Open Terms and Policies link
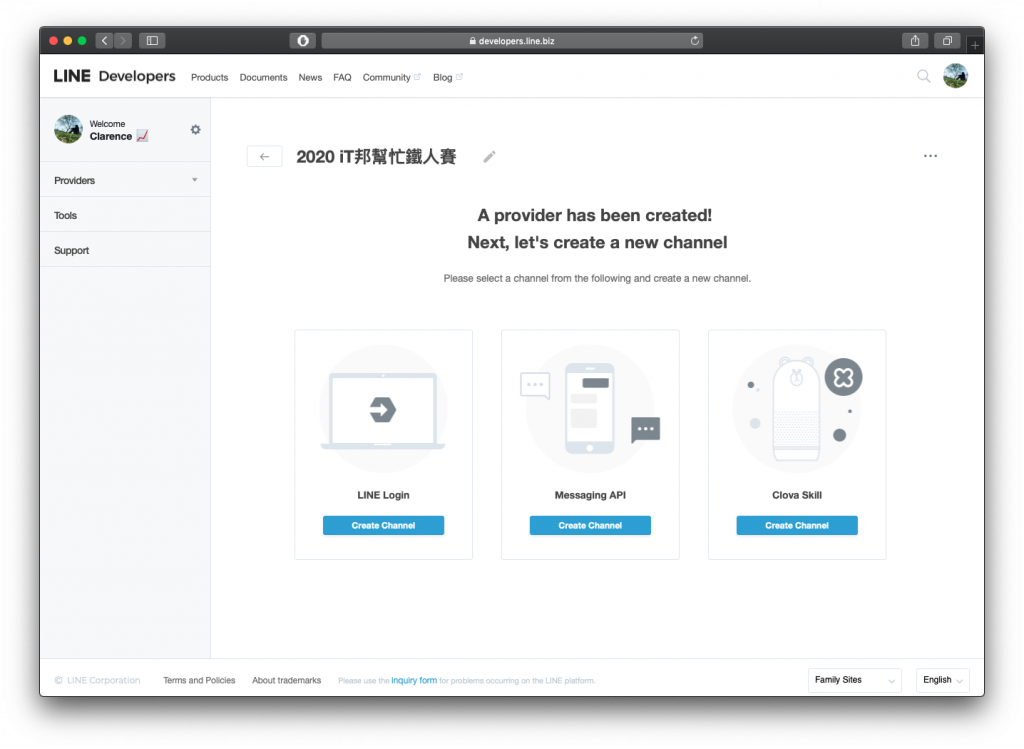 [199, 680]
